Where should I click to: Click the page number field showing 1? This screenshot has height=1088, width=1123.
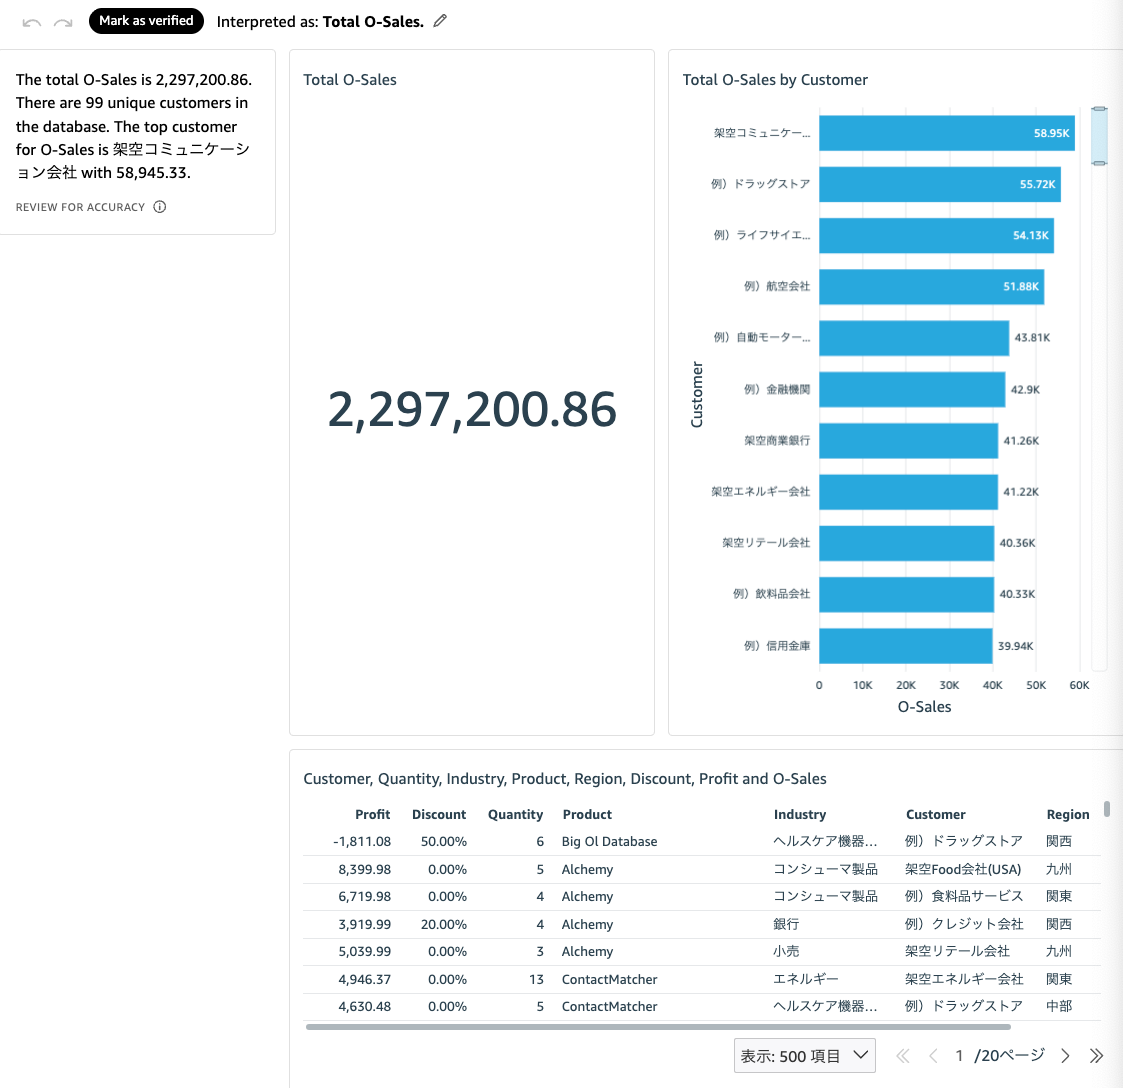tap(959, 1055)
